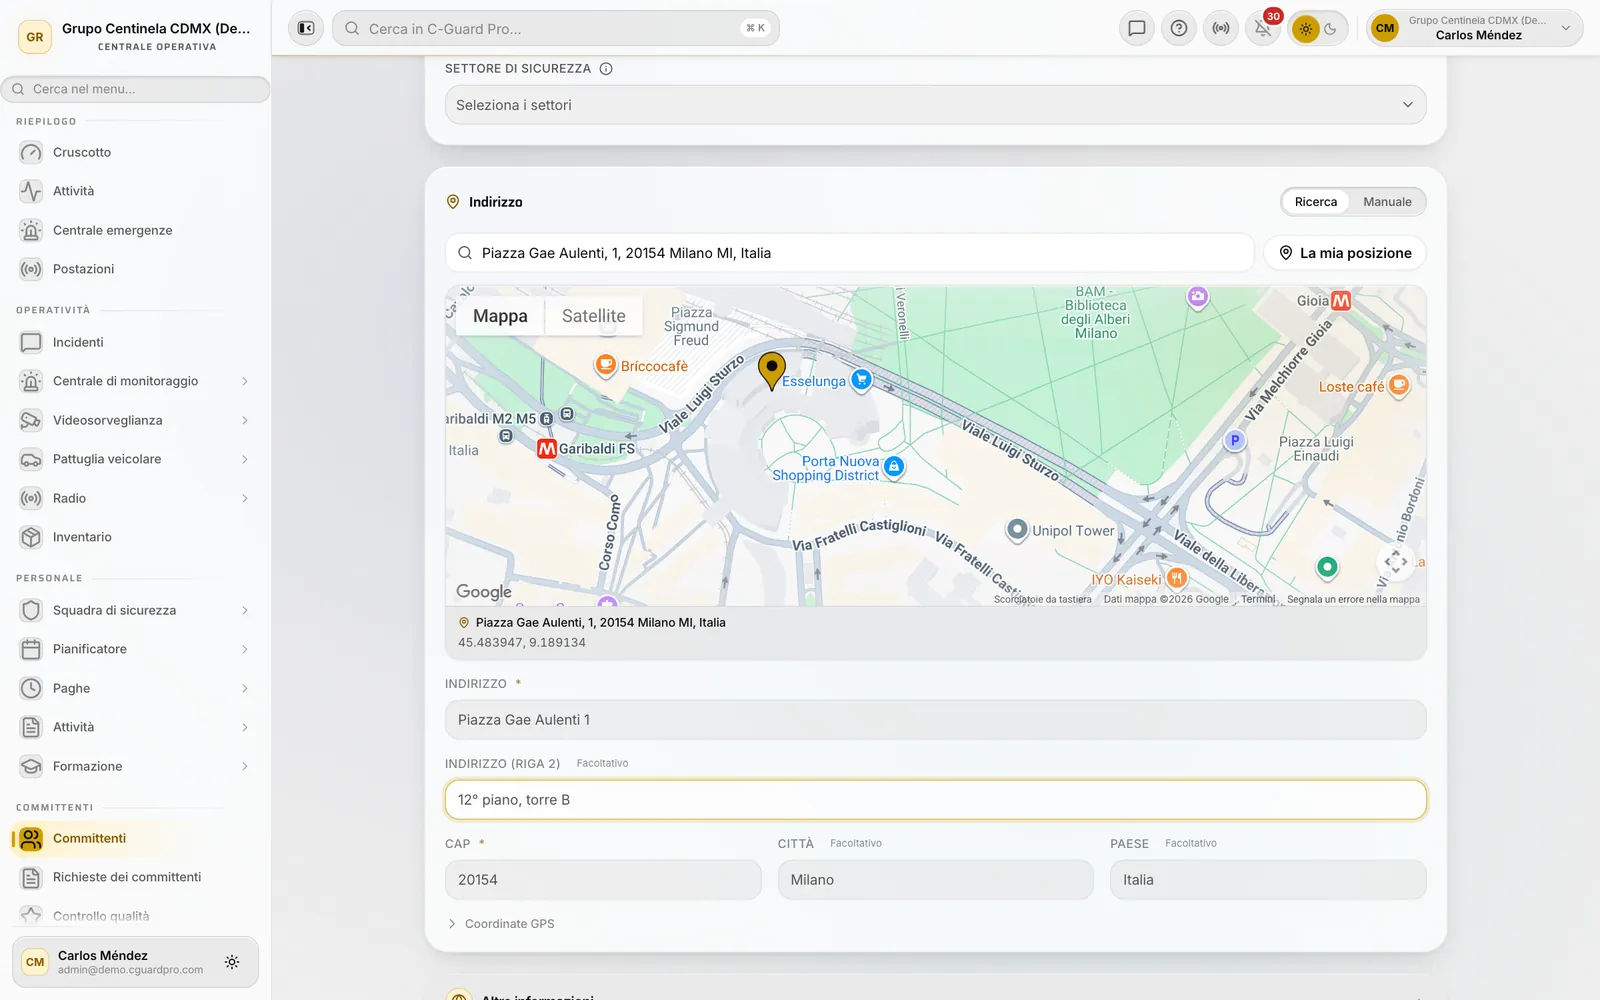
Task: Expand Coordinate GPS section
Action: pos(501,924)
